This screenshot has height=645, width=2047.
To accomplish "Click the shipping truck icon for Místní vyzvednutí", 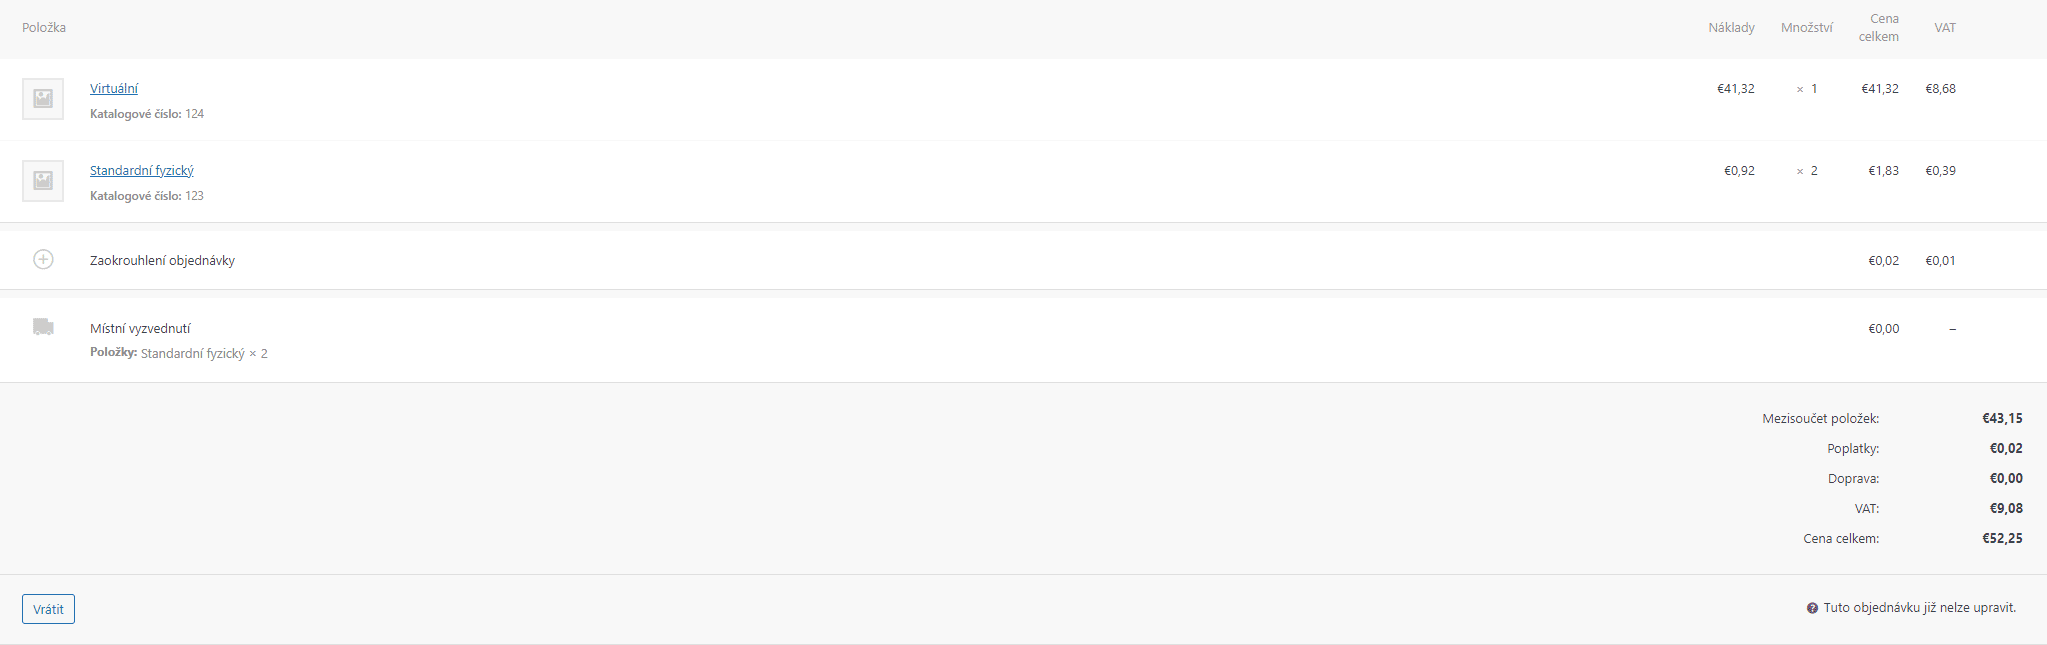I will (43, 327).
